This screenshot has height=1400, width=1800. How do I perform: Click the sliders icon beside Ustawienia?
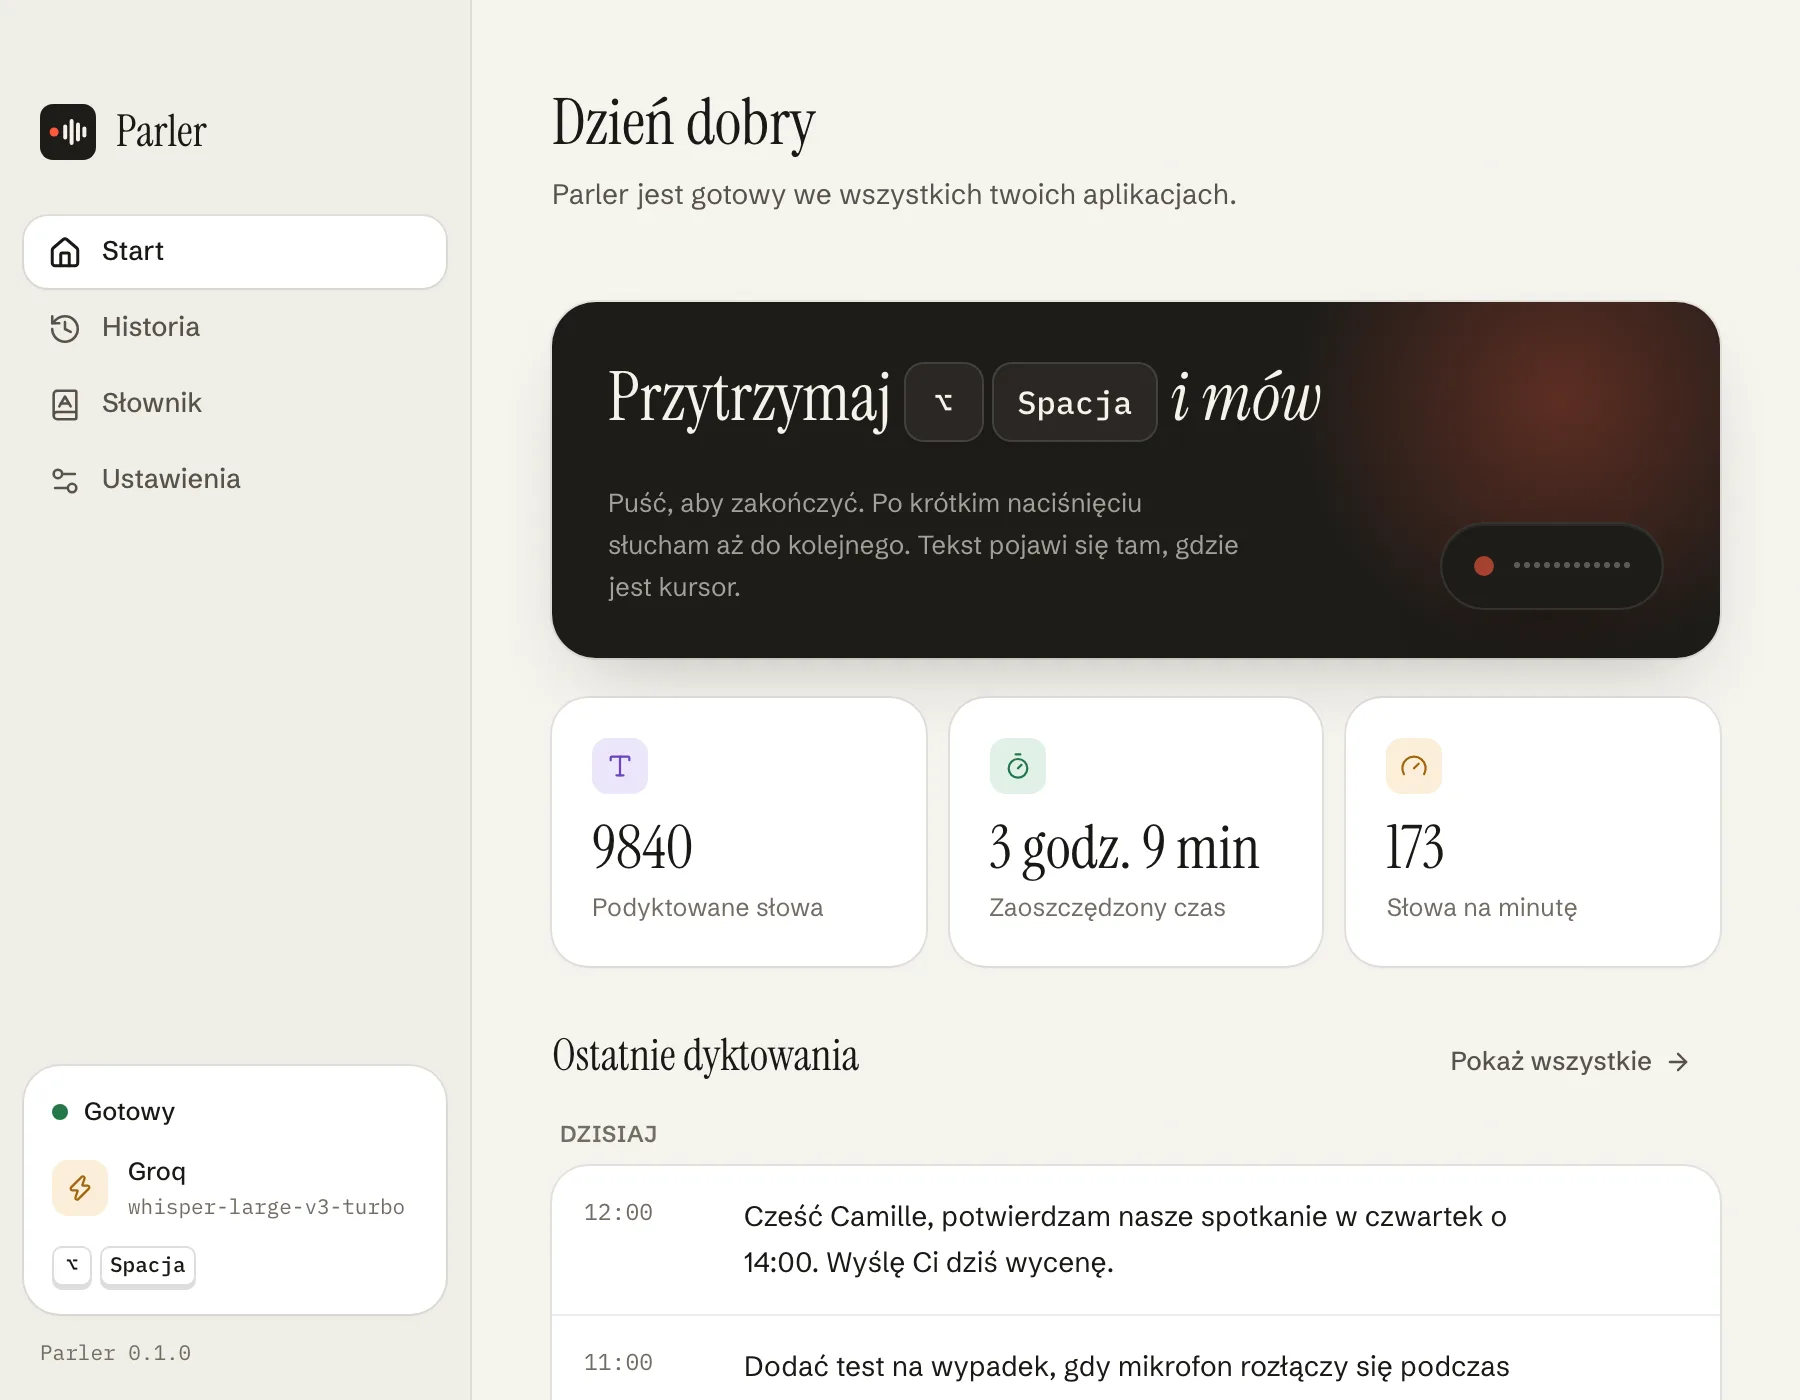pos(65,480)
